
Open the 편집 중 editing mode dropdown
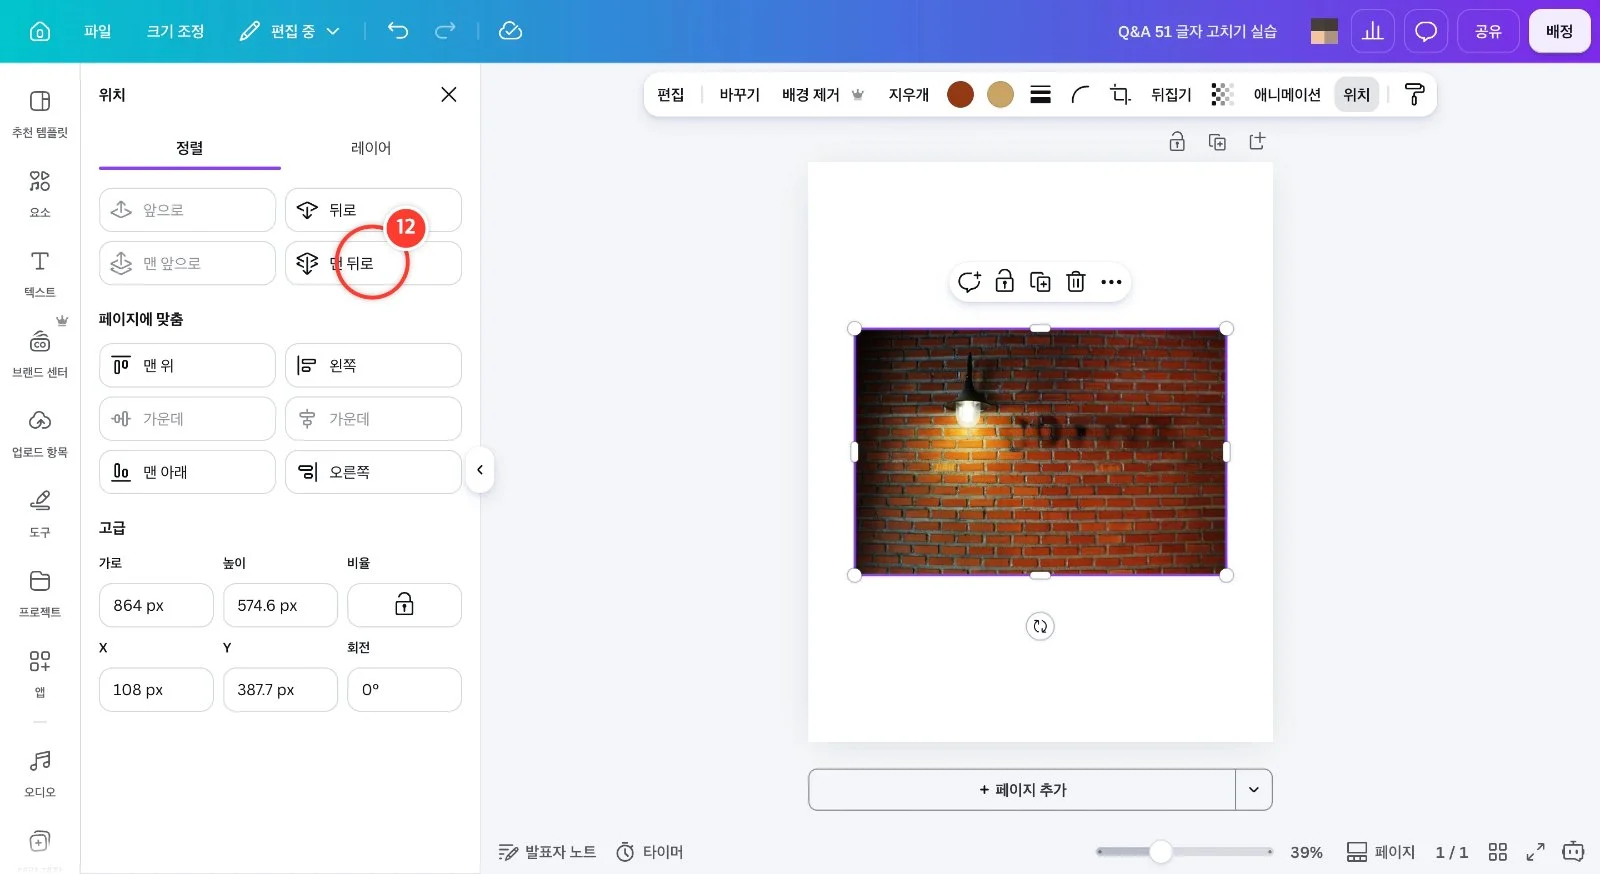pos(290,31)
